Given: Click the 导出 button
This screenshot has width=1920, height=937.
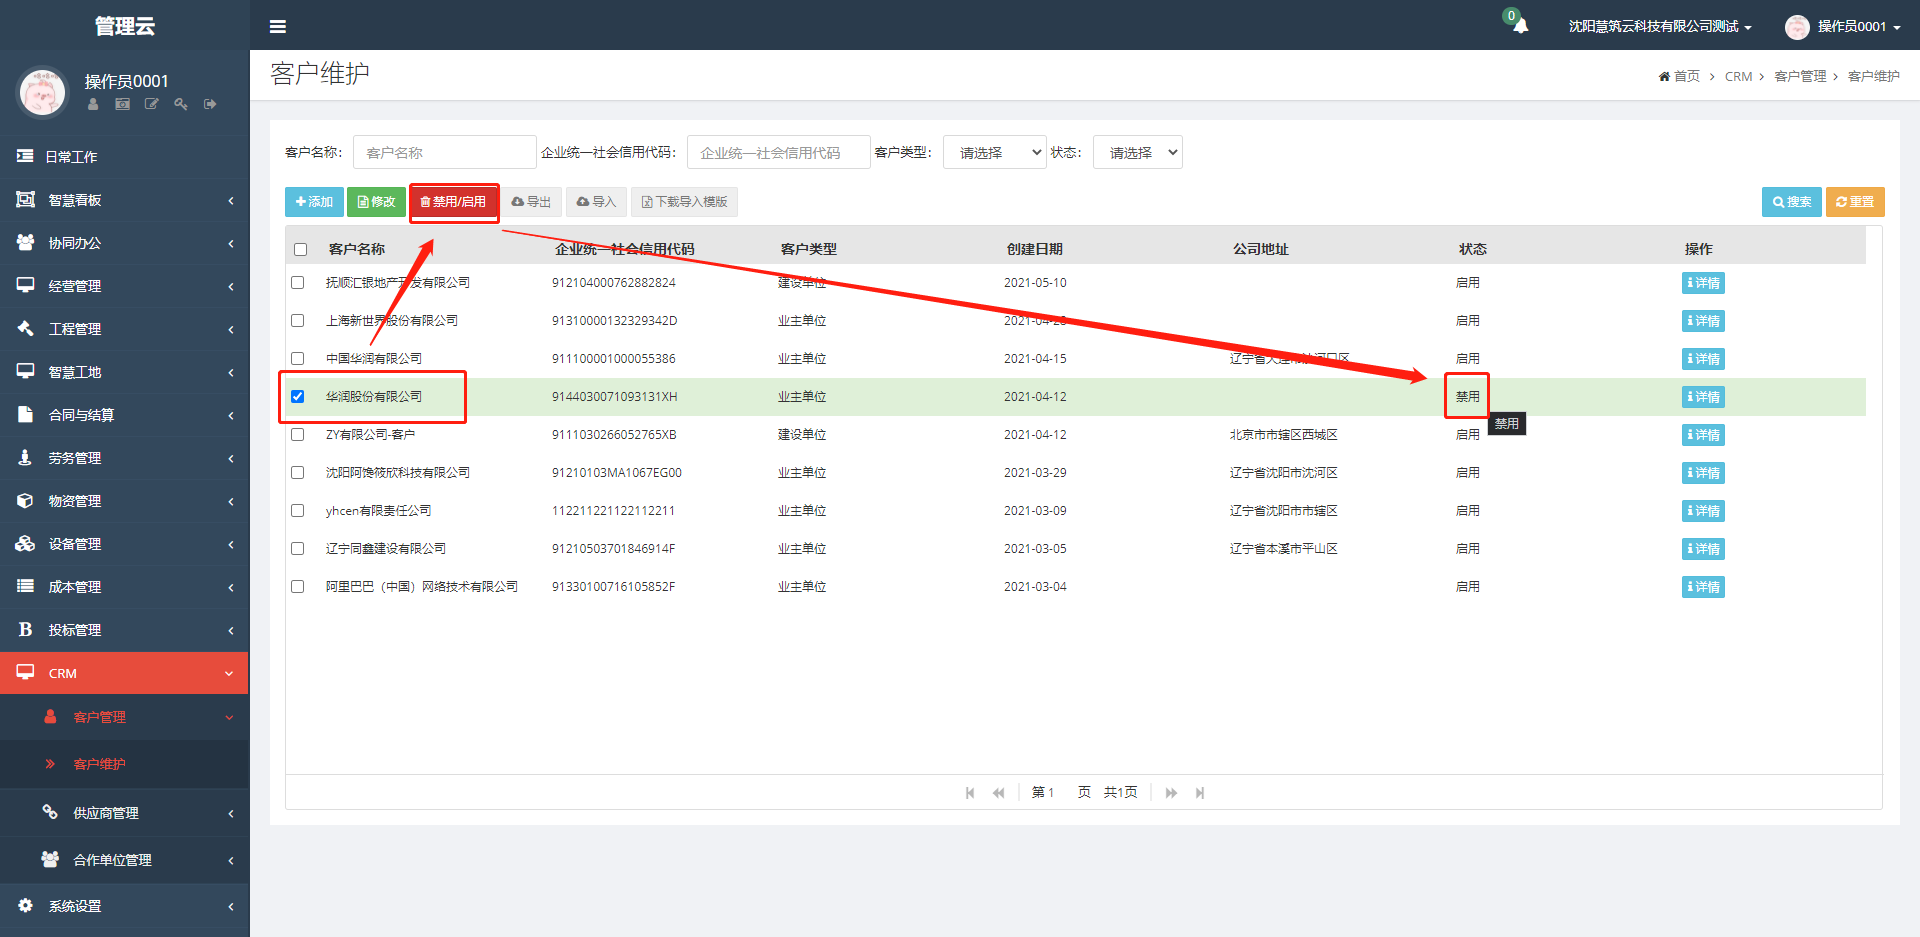Looking at the screenshot, I should pos(531,202).
